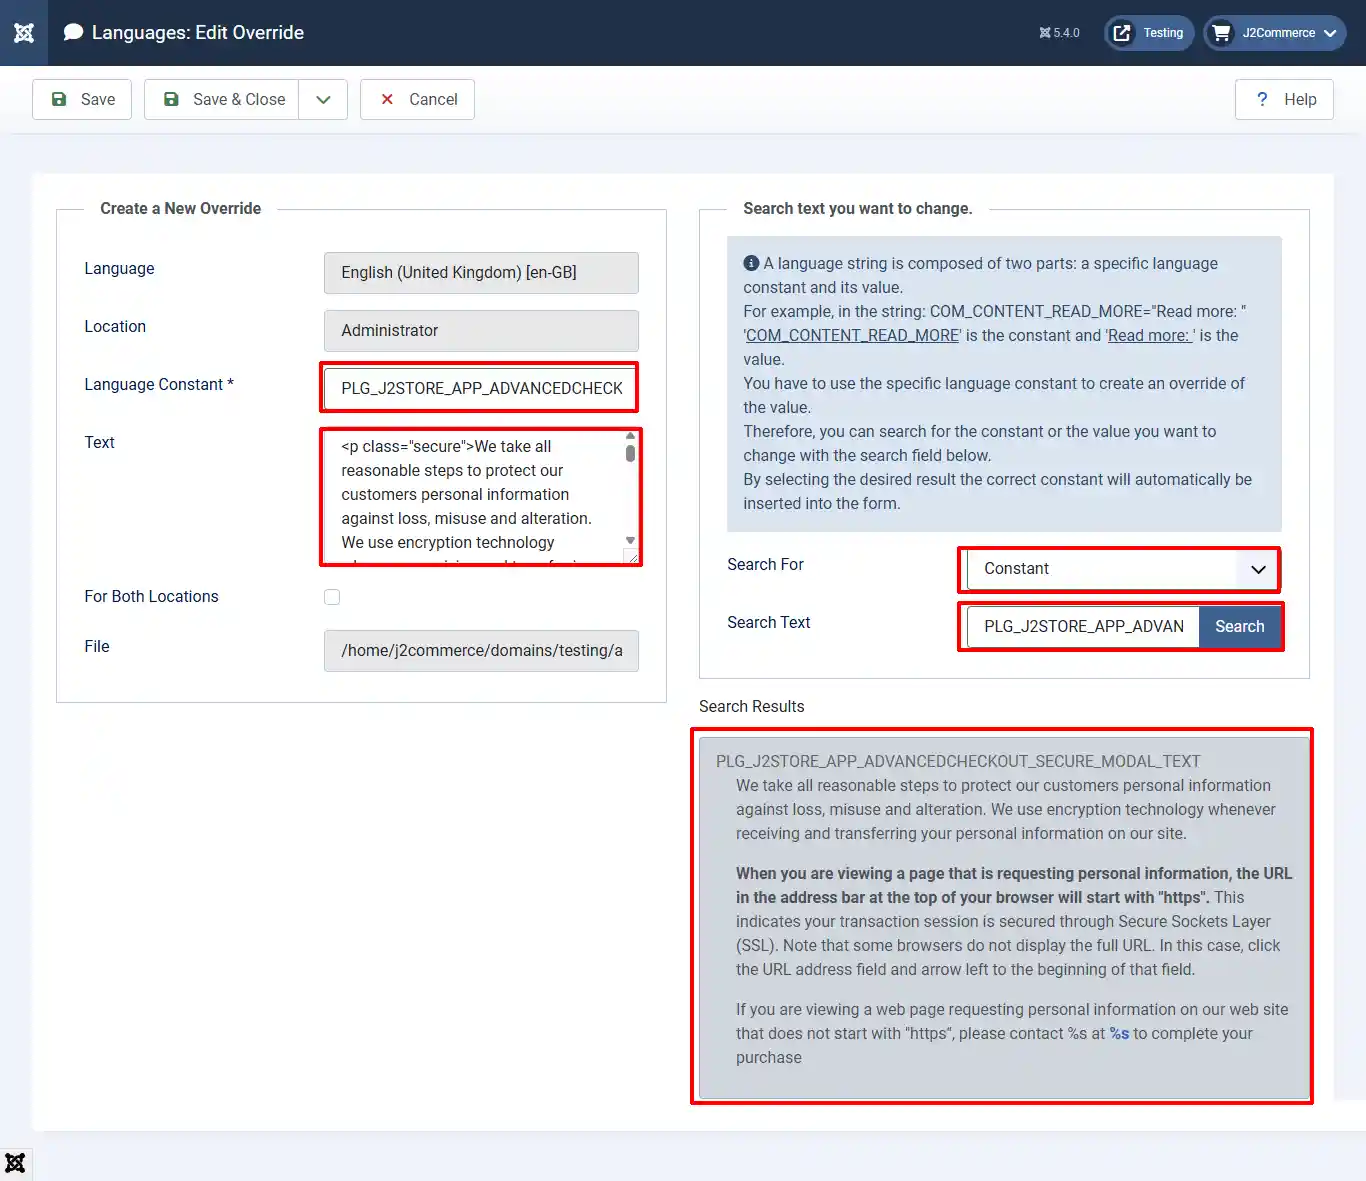The image size is (1366, 1181).
Task: Click the info icon in the help box
Action: [x=751, y=263]
